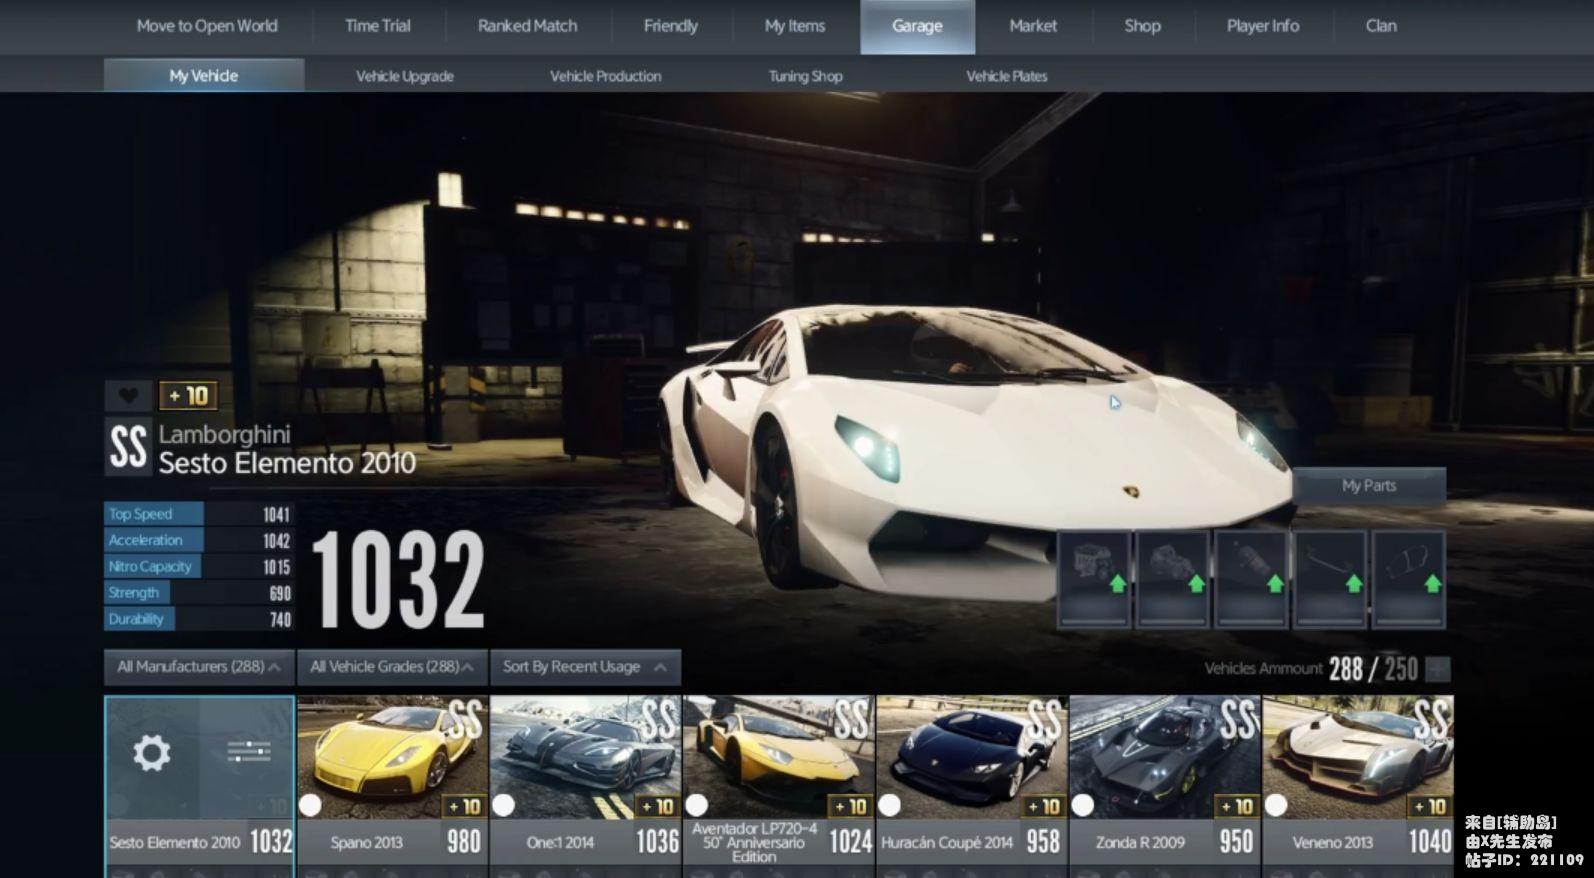Open the Ranked Match menu

(x=527, y=26)
